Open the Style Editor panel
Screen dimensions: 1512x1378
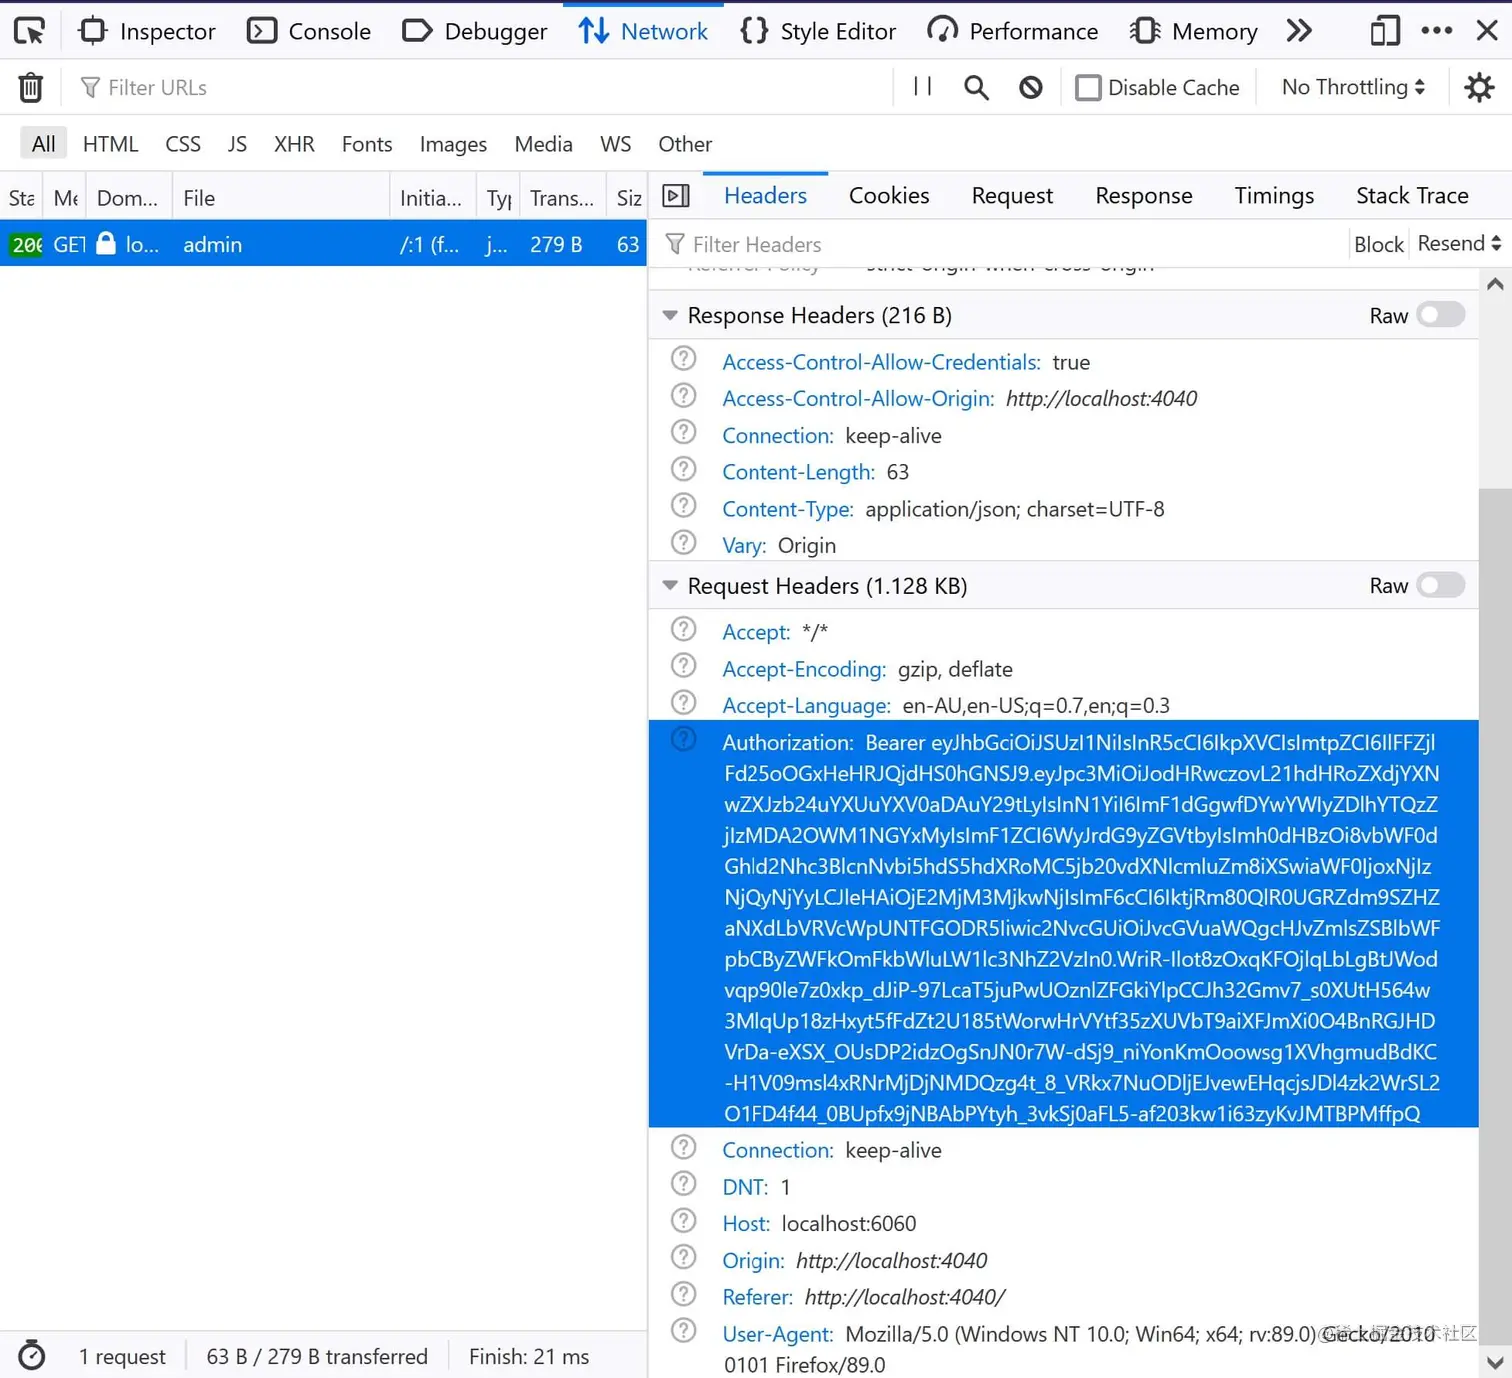(818, 31)
